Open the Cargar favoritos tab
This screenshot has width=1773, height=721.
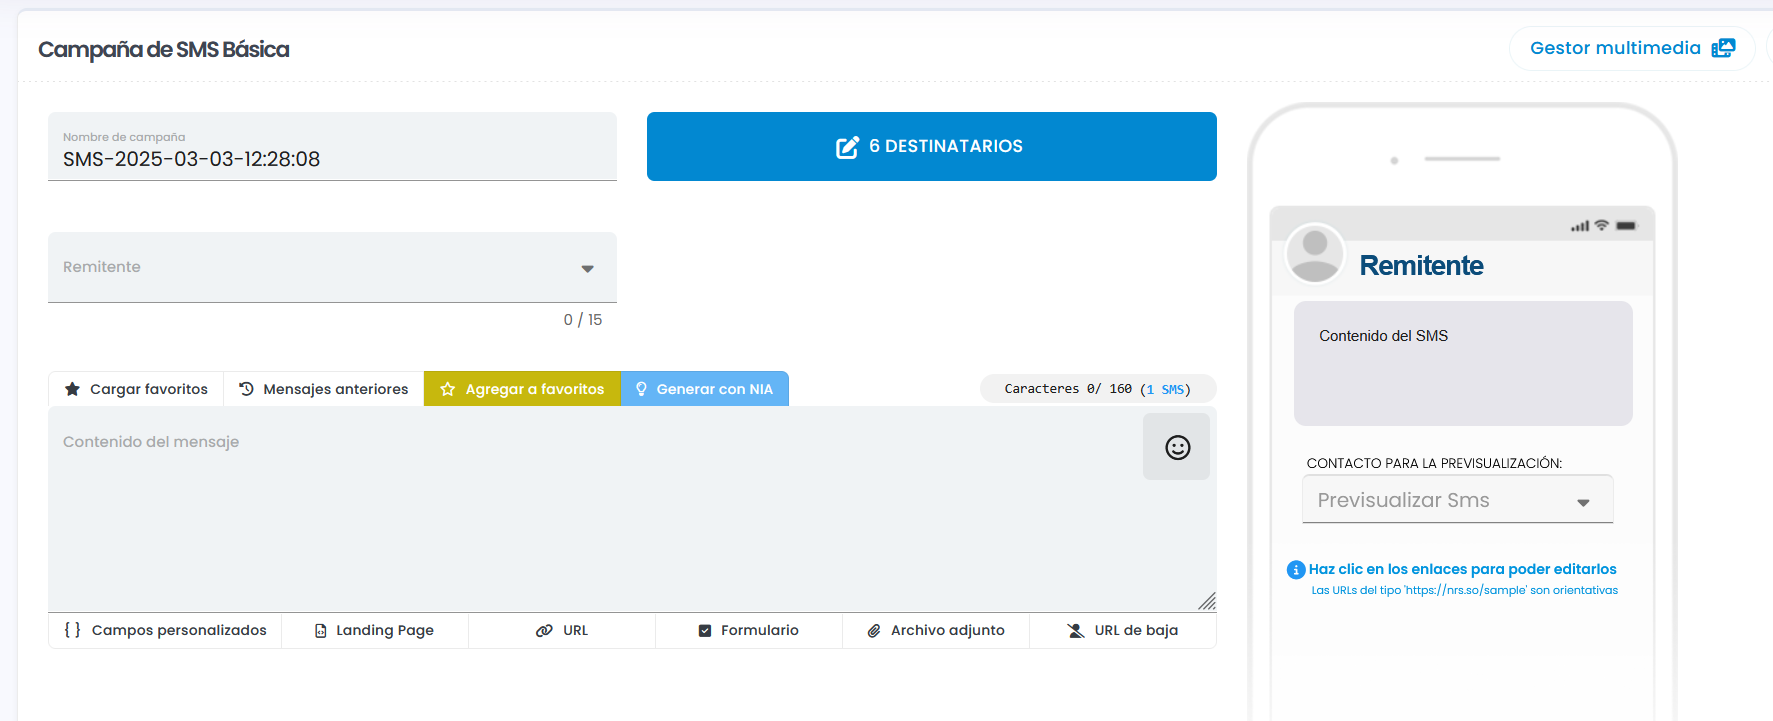pos(136,389)
